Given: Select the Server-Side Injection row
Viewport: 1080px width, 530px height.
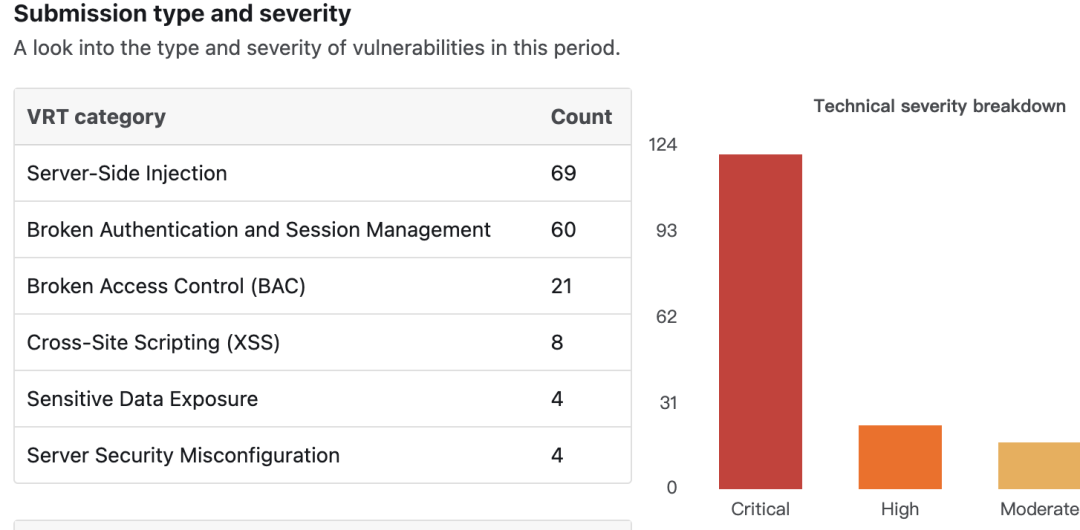Looking at the screenshot, I should point(127,173).
